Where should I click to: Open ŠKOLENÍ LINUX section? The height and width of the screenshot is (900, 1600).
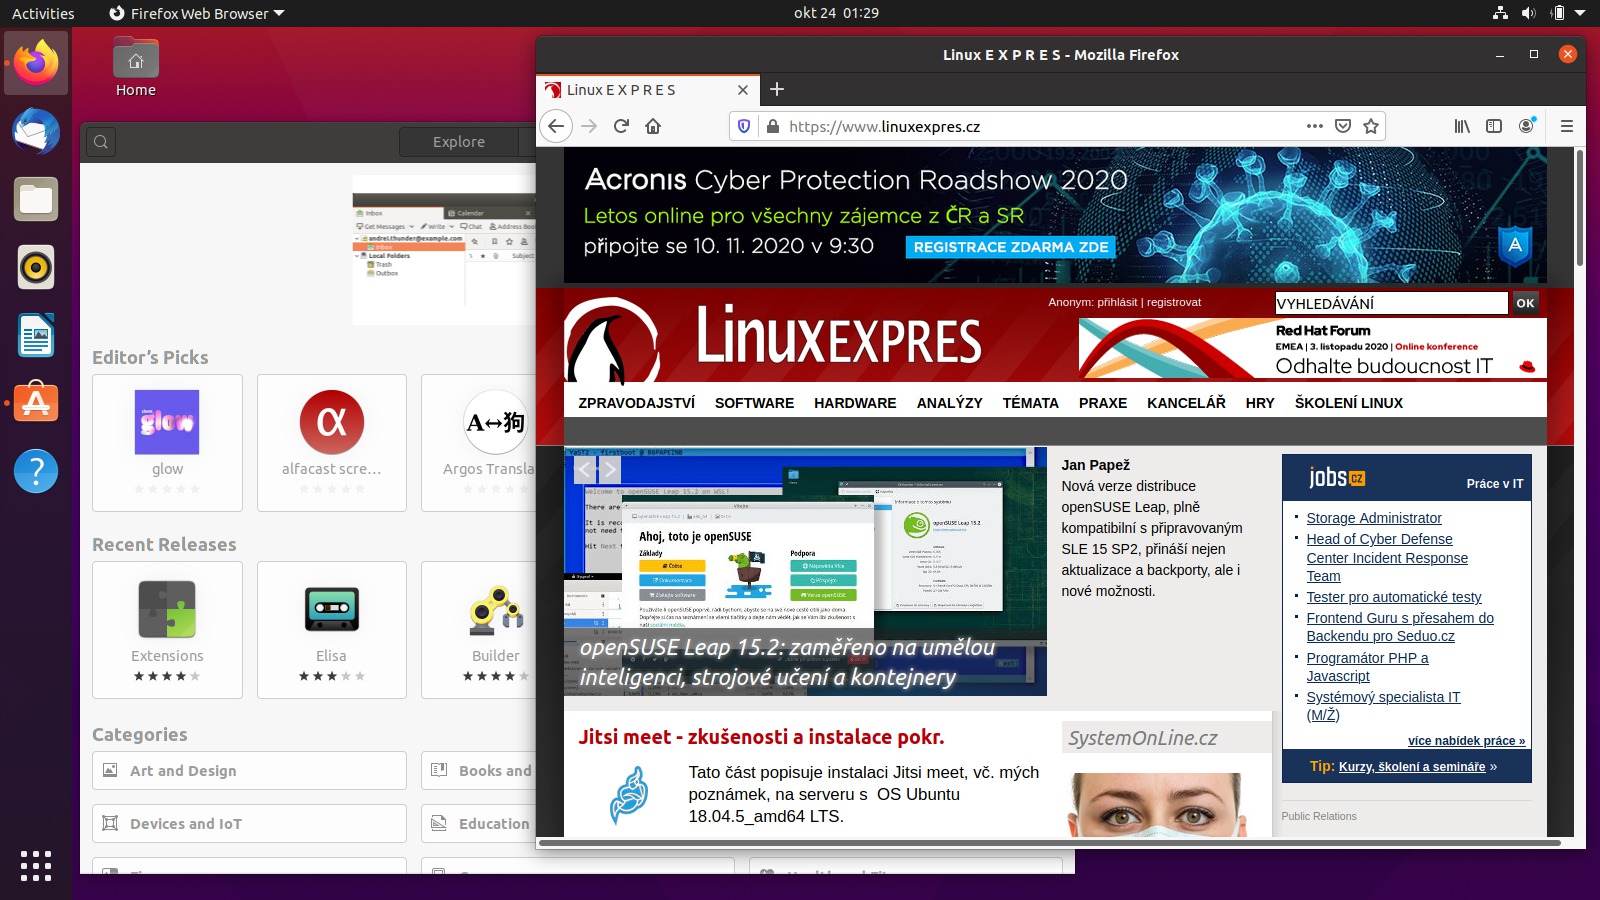(x=1348, y=403)
